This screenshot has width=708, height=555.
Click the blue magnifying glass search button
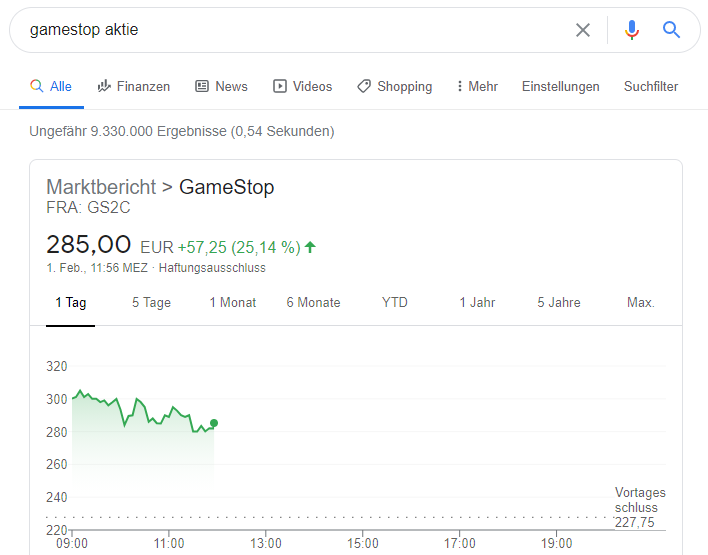pos(672,30)
